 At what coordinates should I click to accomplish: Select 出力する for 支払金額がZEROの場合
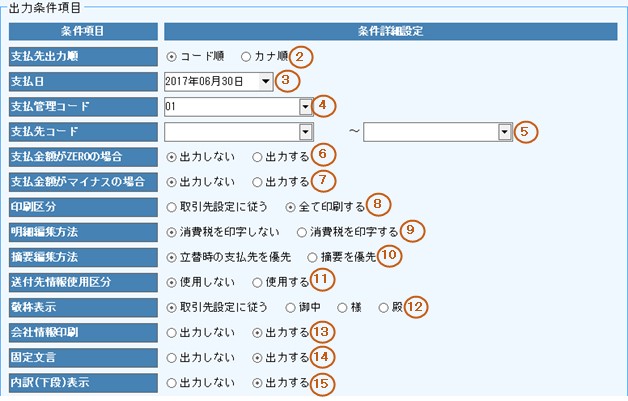(x=258, y=156)
